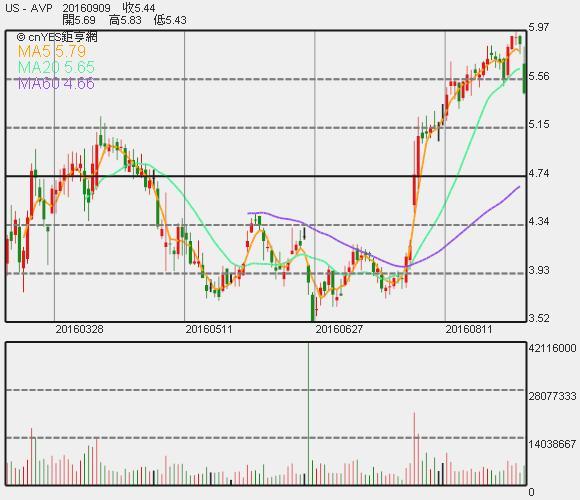Click the MA5 5.79 legend label

[x=52, y=51]
